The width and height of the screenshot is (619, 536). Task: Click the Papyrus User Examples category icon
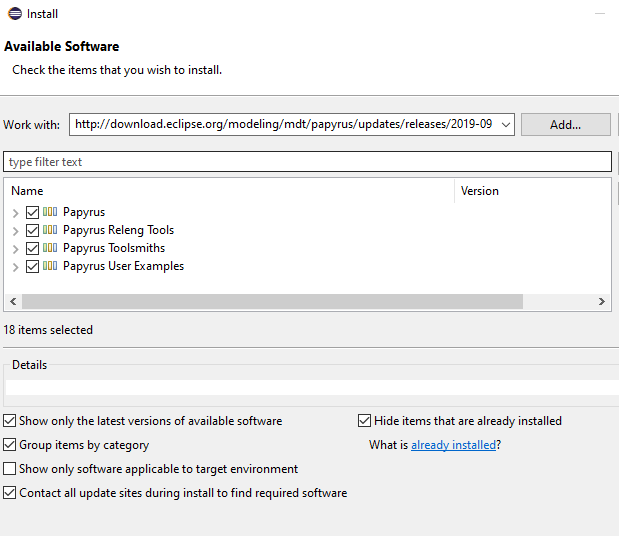click(50, 266)
